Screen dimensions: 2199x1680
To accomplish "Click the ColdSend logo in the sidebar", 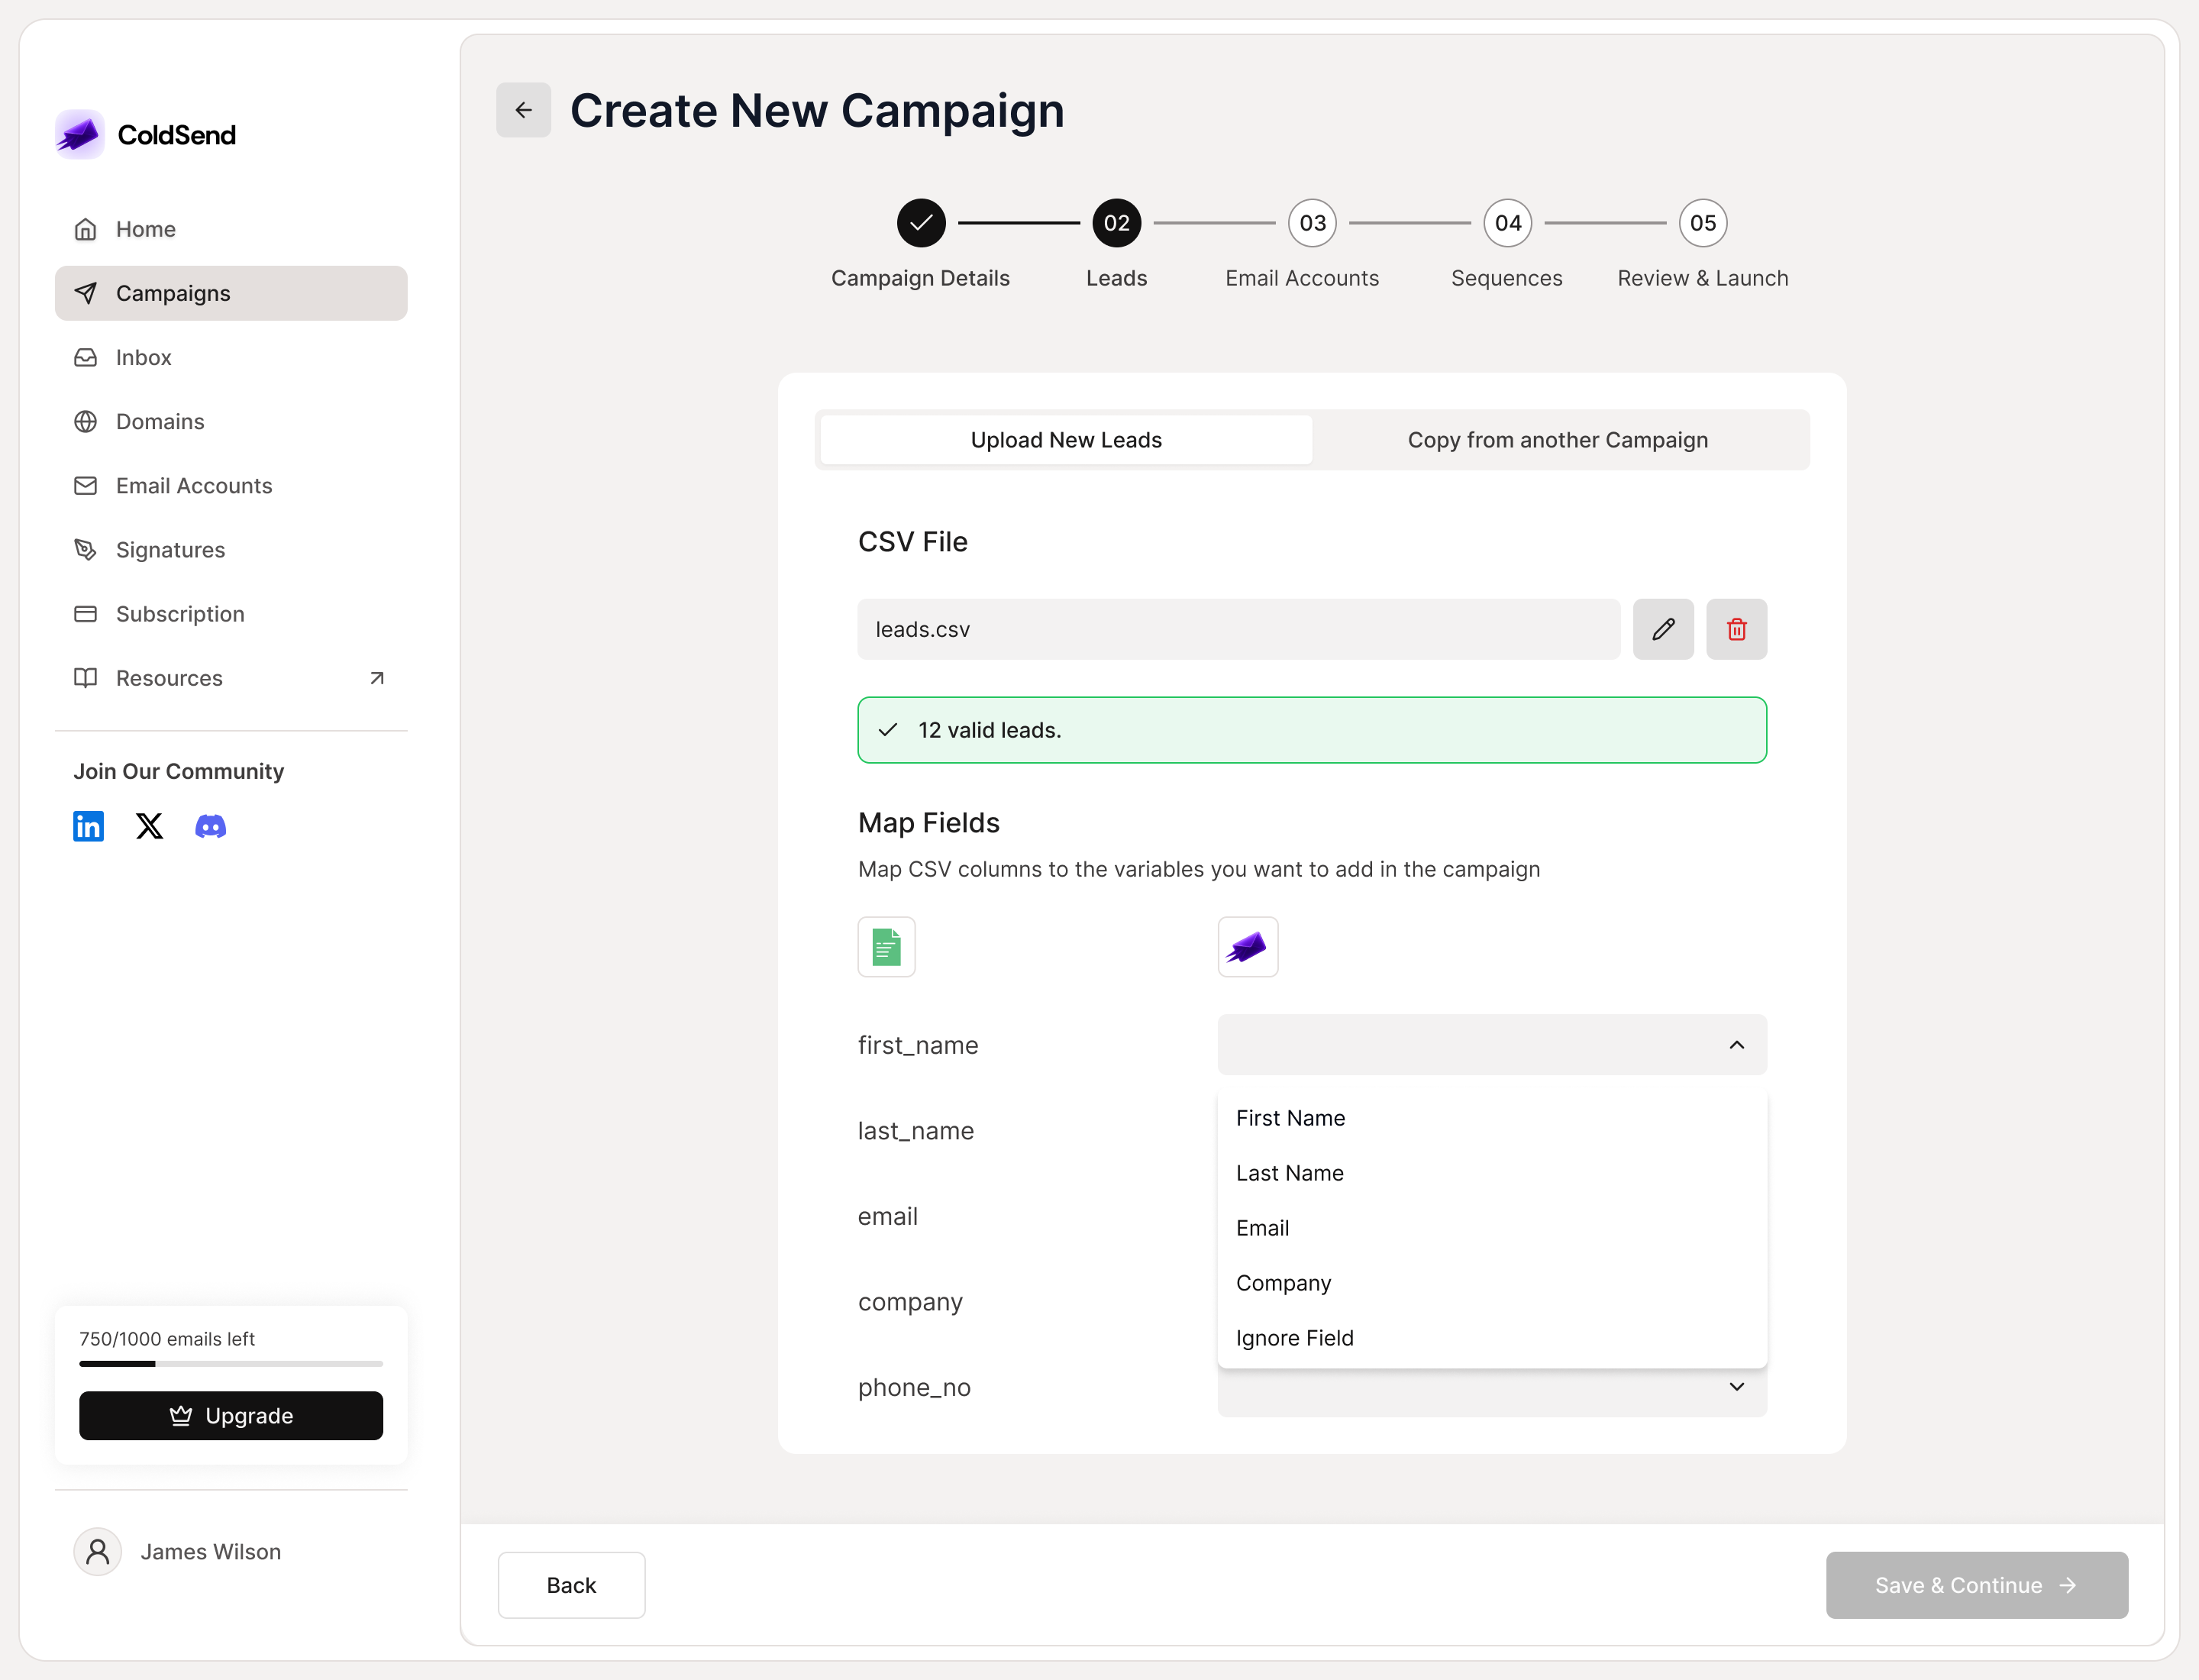I will point(80,134).
